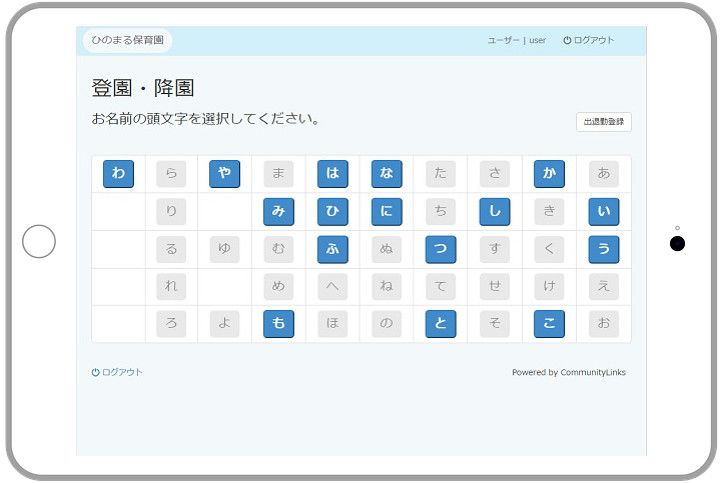Viewport: 720px width, 483px height.
Task: Click the greyed え kana button
Action: click(x=604, y=286)
